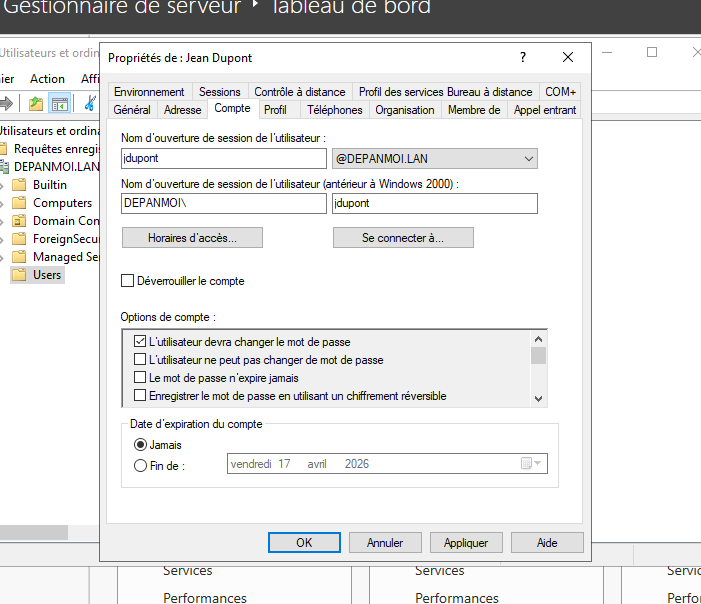This screenshot has width=701, height=604.
Task: Click the account options list down arrow
Action: 538,398
